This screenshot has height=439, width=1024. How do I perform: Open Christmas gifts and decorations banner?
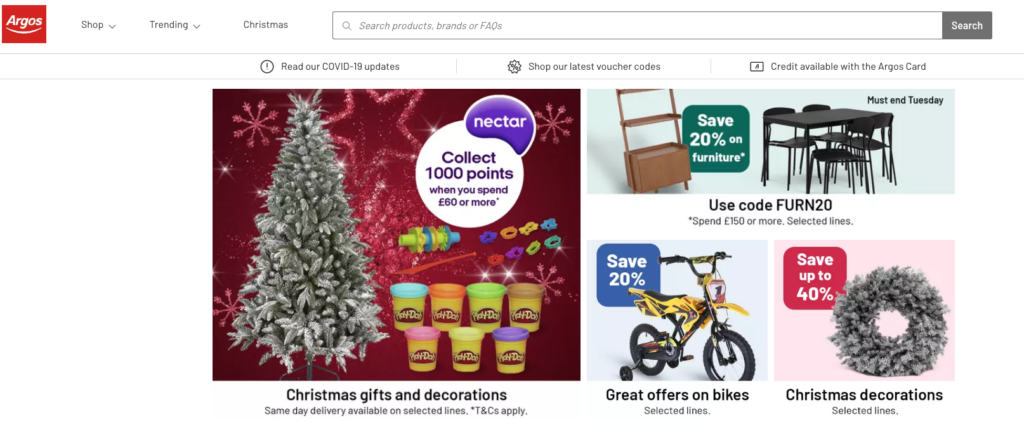[396, 254]
